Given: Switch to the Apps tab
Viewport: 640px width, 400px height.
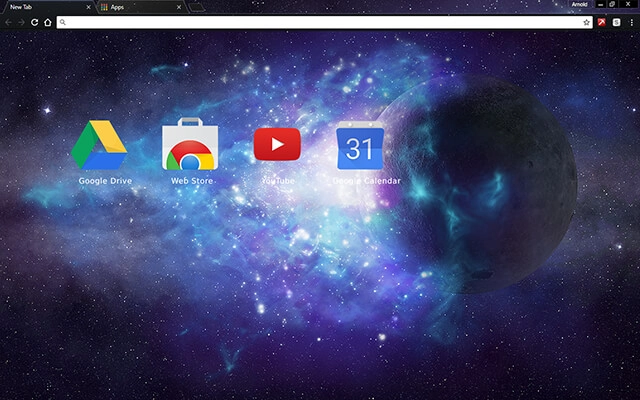Looking at the screenshot, I should (x=141, y=7).
